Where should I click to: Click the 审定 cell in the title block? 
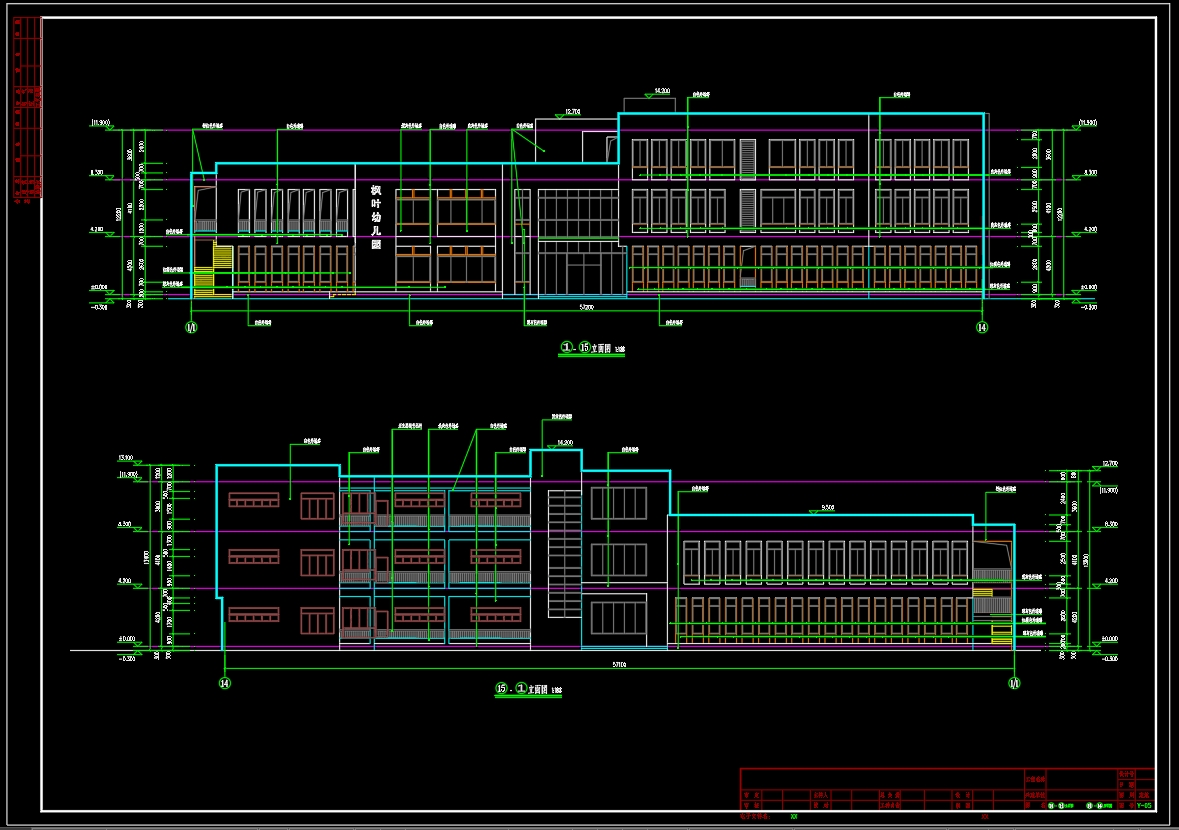click(751, 795)
